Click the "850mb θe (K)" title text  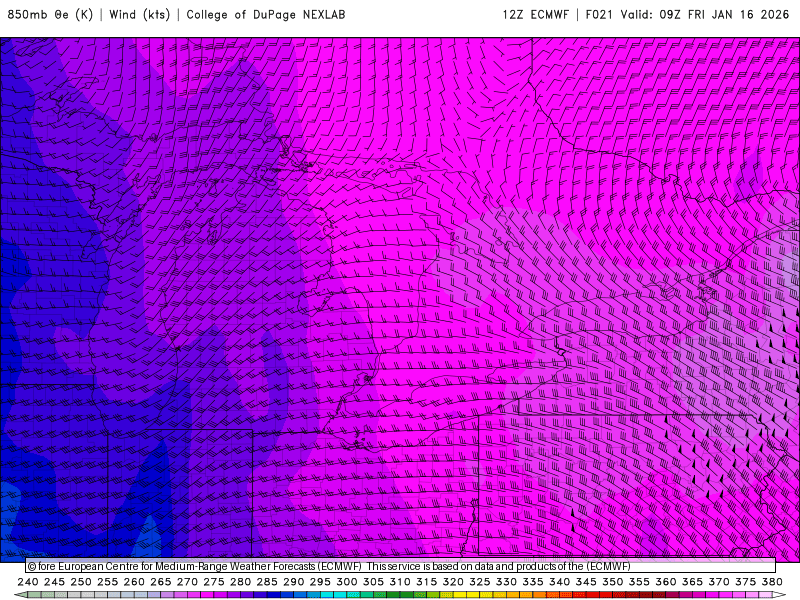point(50,15)
